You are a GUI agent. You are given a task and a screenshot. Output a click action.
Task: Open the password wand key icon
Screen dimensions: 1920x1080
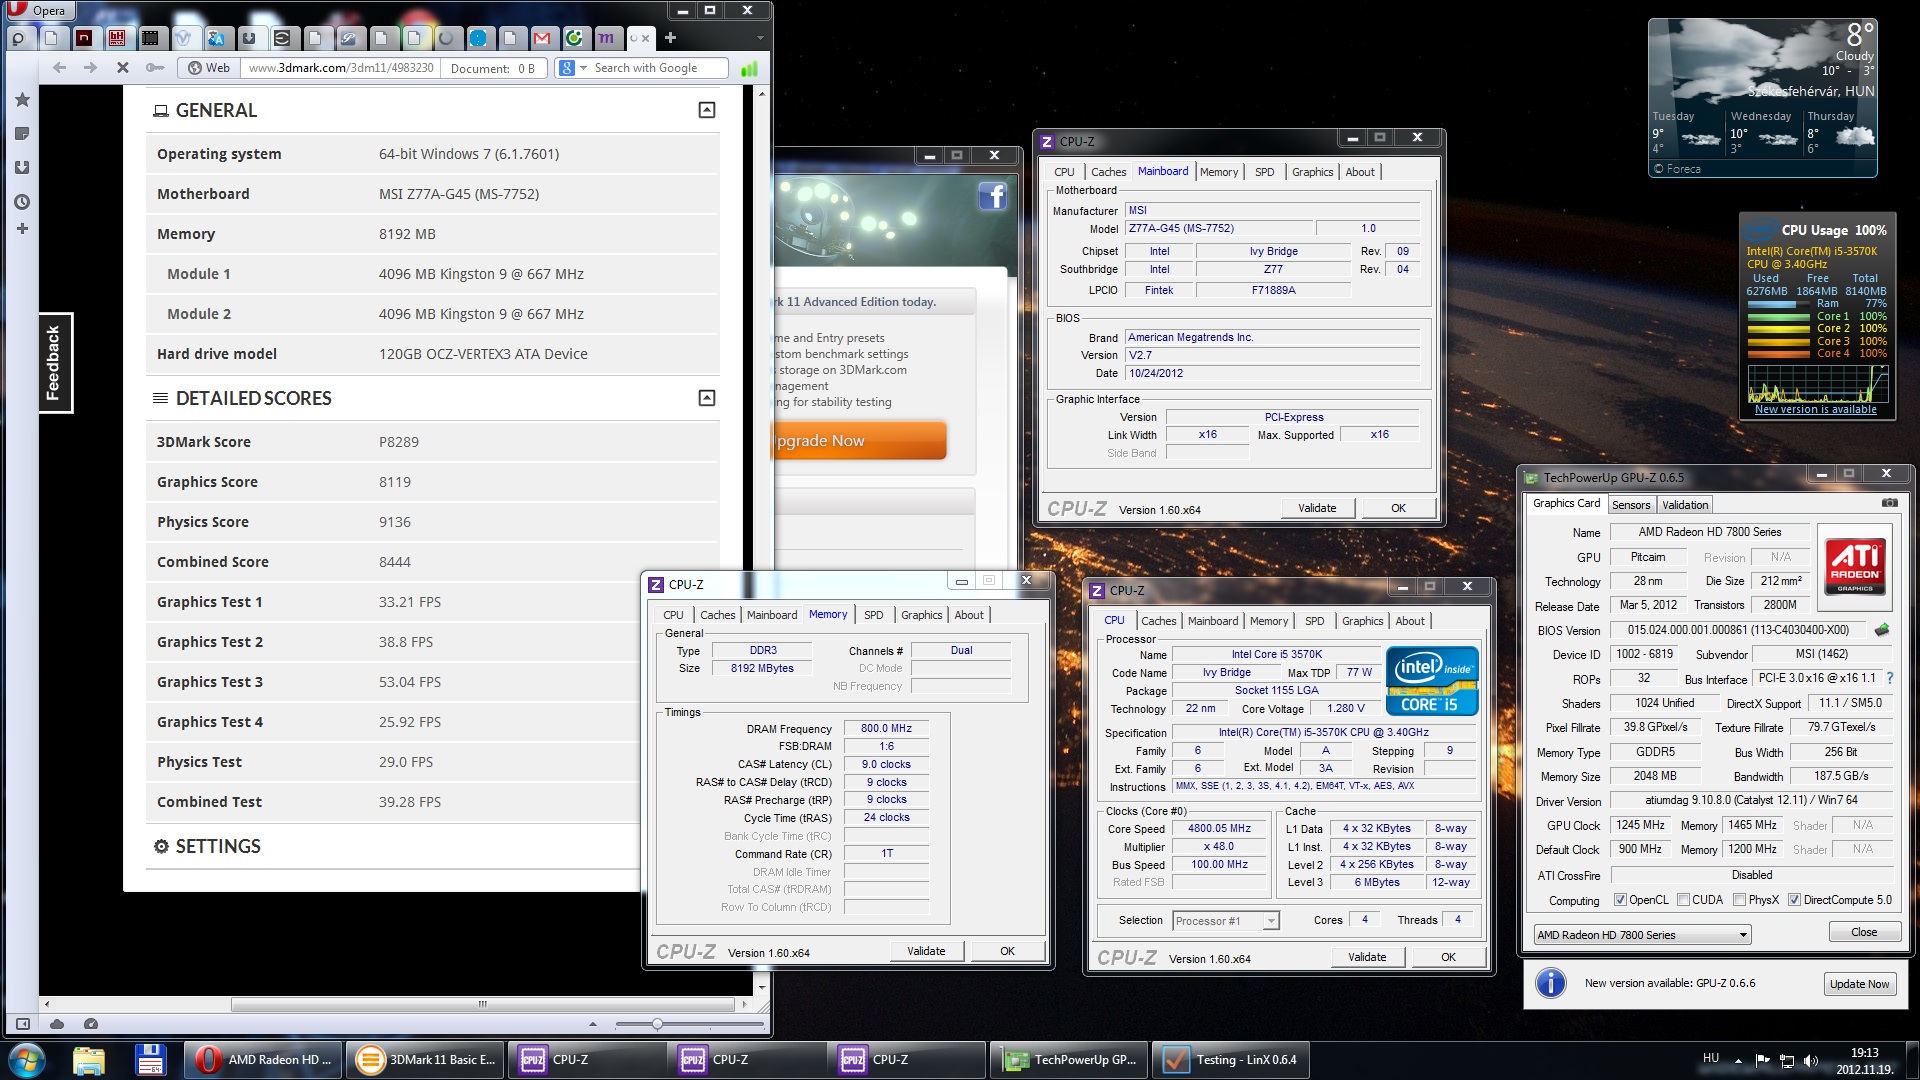click(154, 68)
